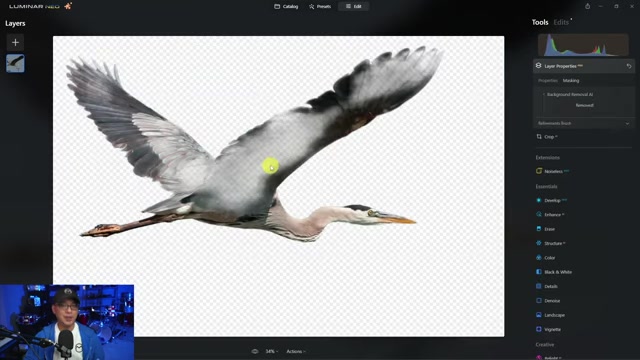Switch to the Edits panel tab
This screenshot has height=360, width=640.
pyautogui.click(x=561, y=22)
